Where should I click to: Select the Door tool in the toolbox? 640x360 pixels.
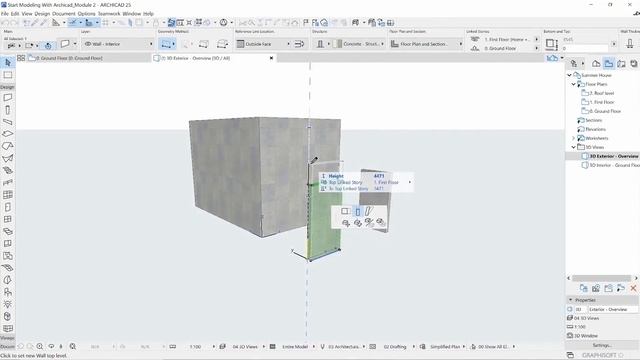click(8, 207)
